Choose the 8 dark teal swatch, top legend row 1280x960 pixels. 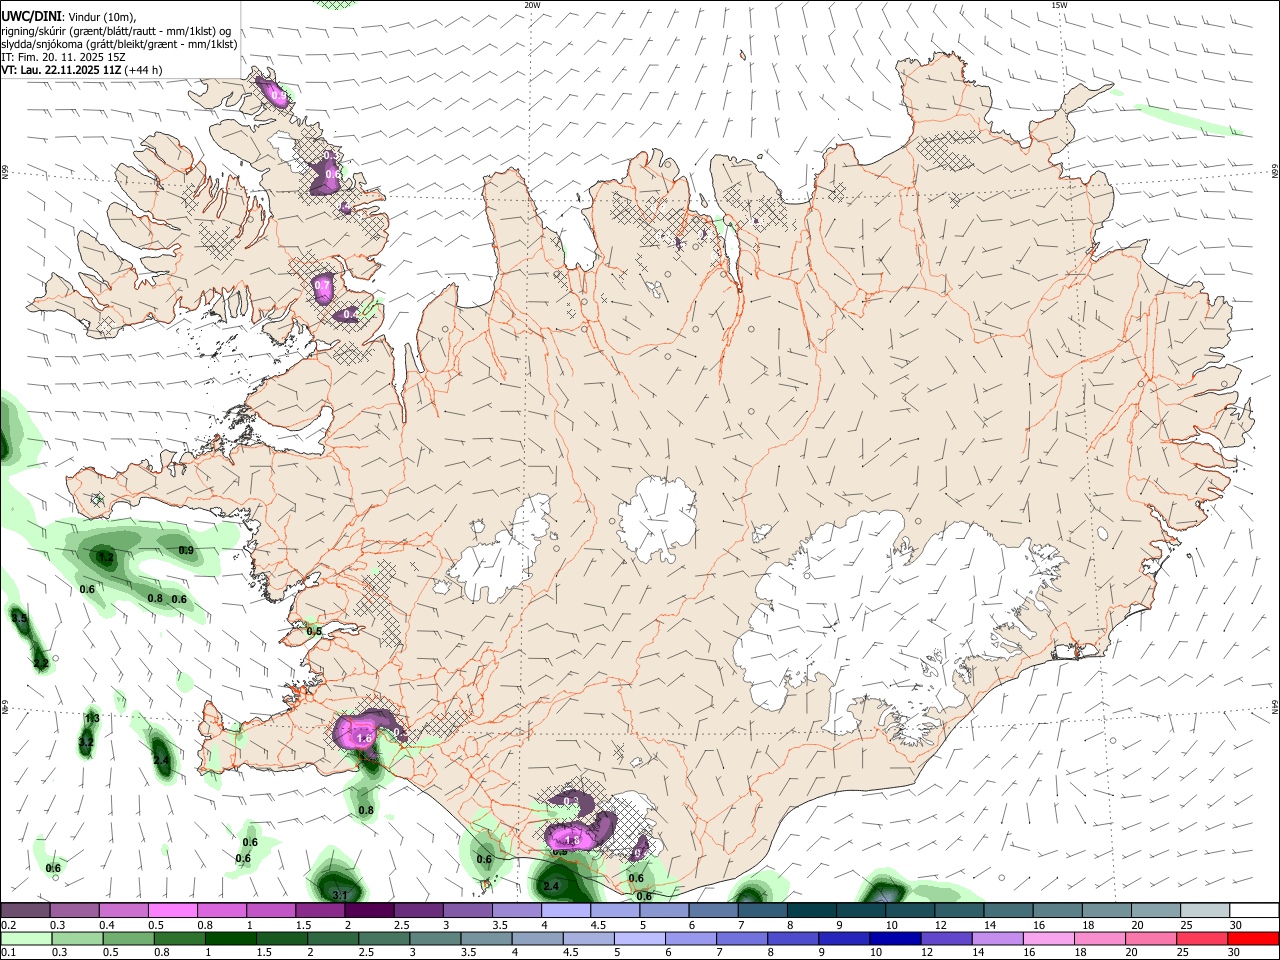[812, 911]
